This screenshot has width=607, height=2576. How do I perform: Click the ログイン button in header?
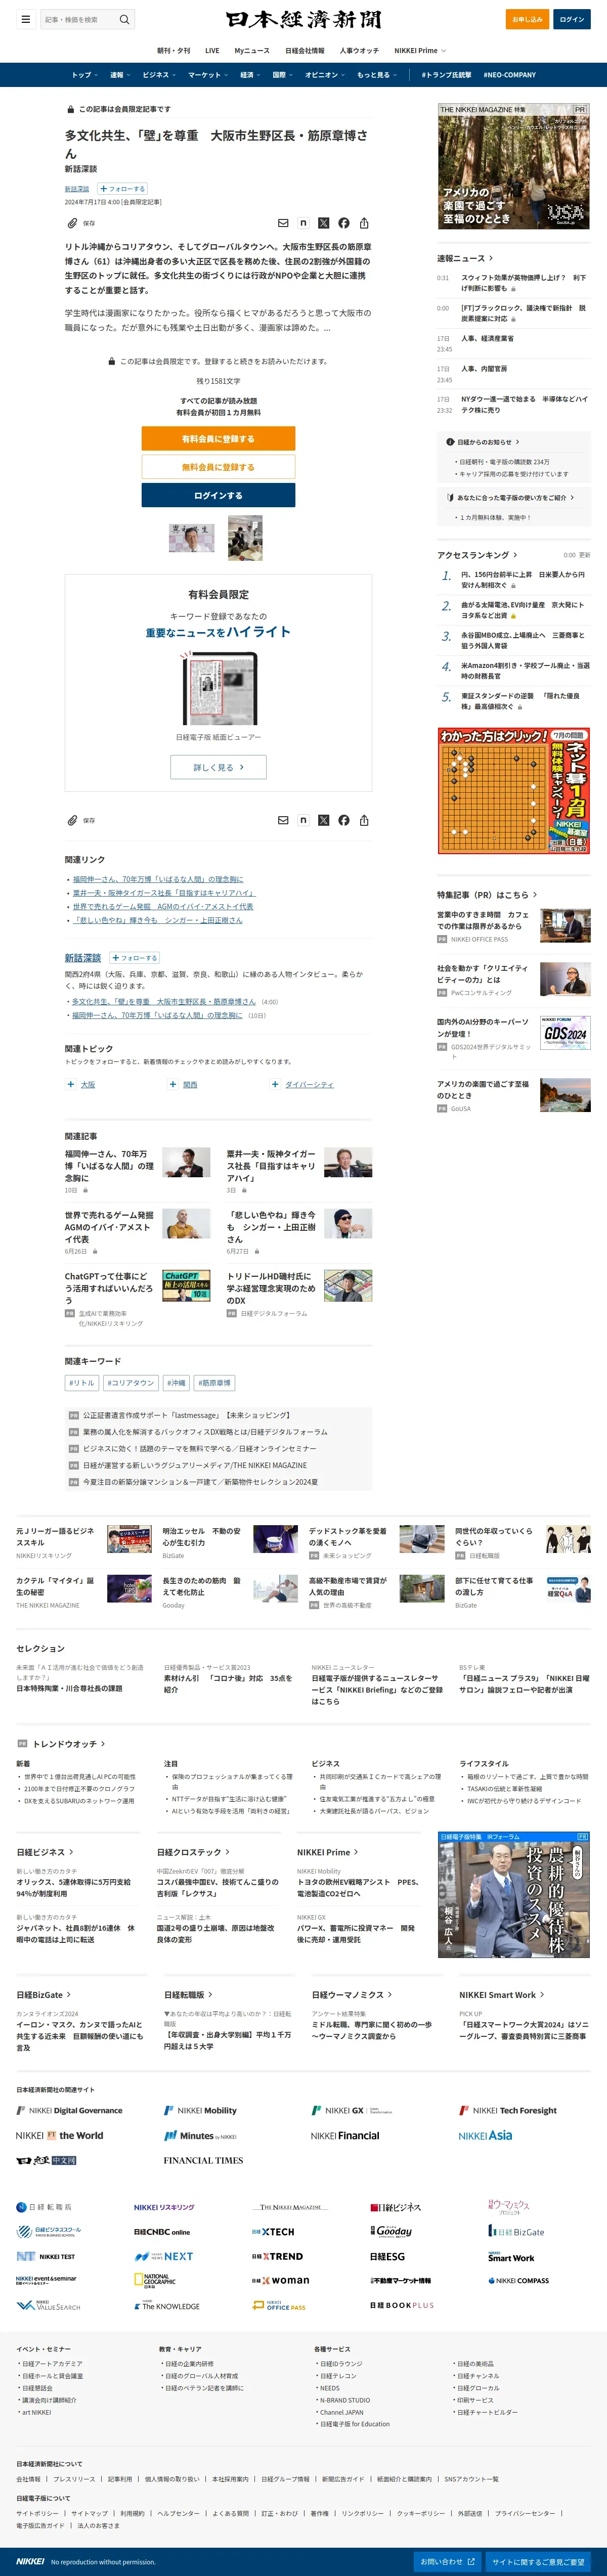coord(572,19)
